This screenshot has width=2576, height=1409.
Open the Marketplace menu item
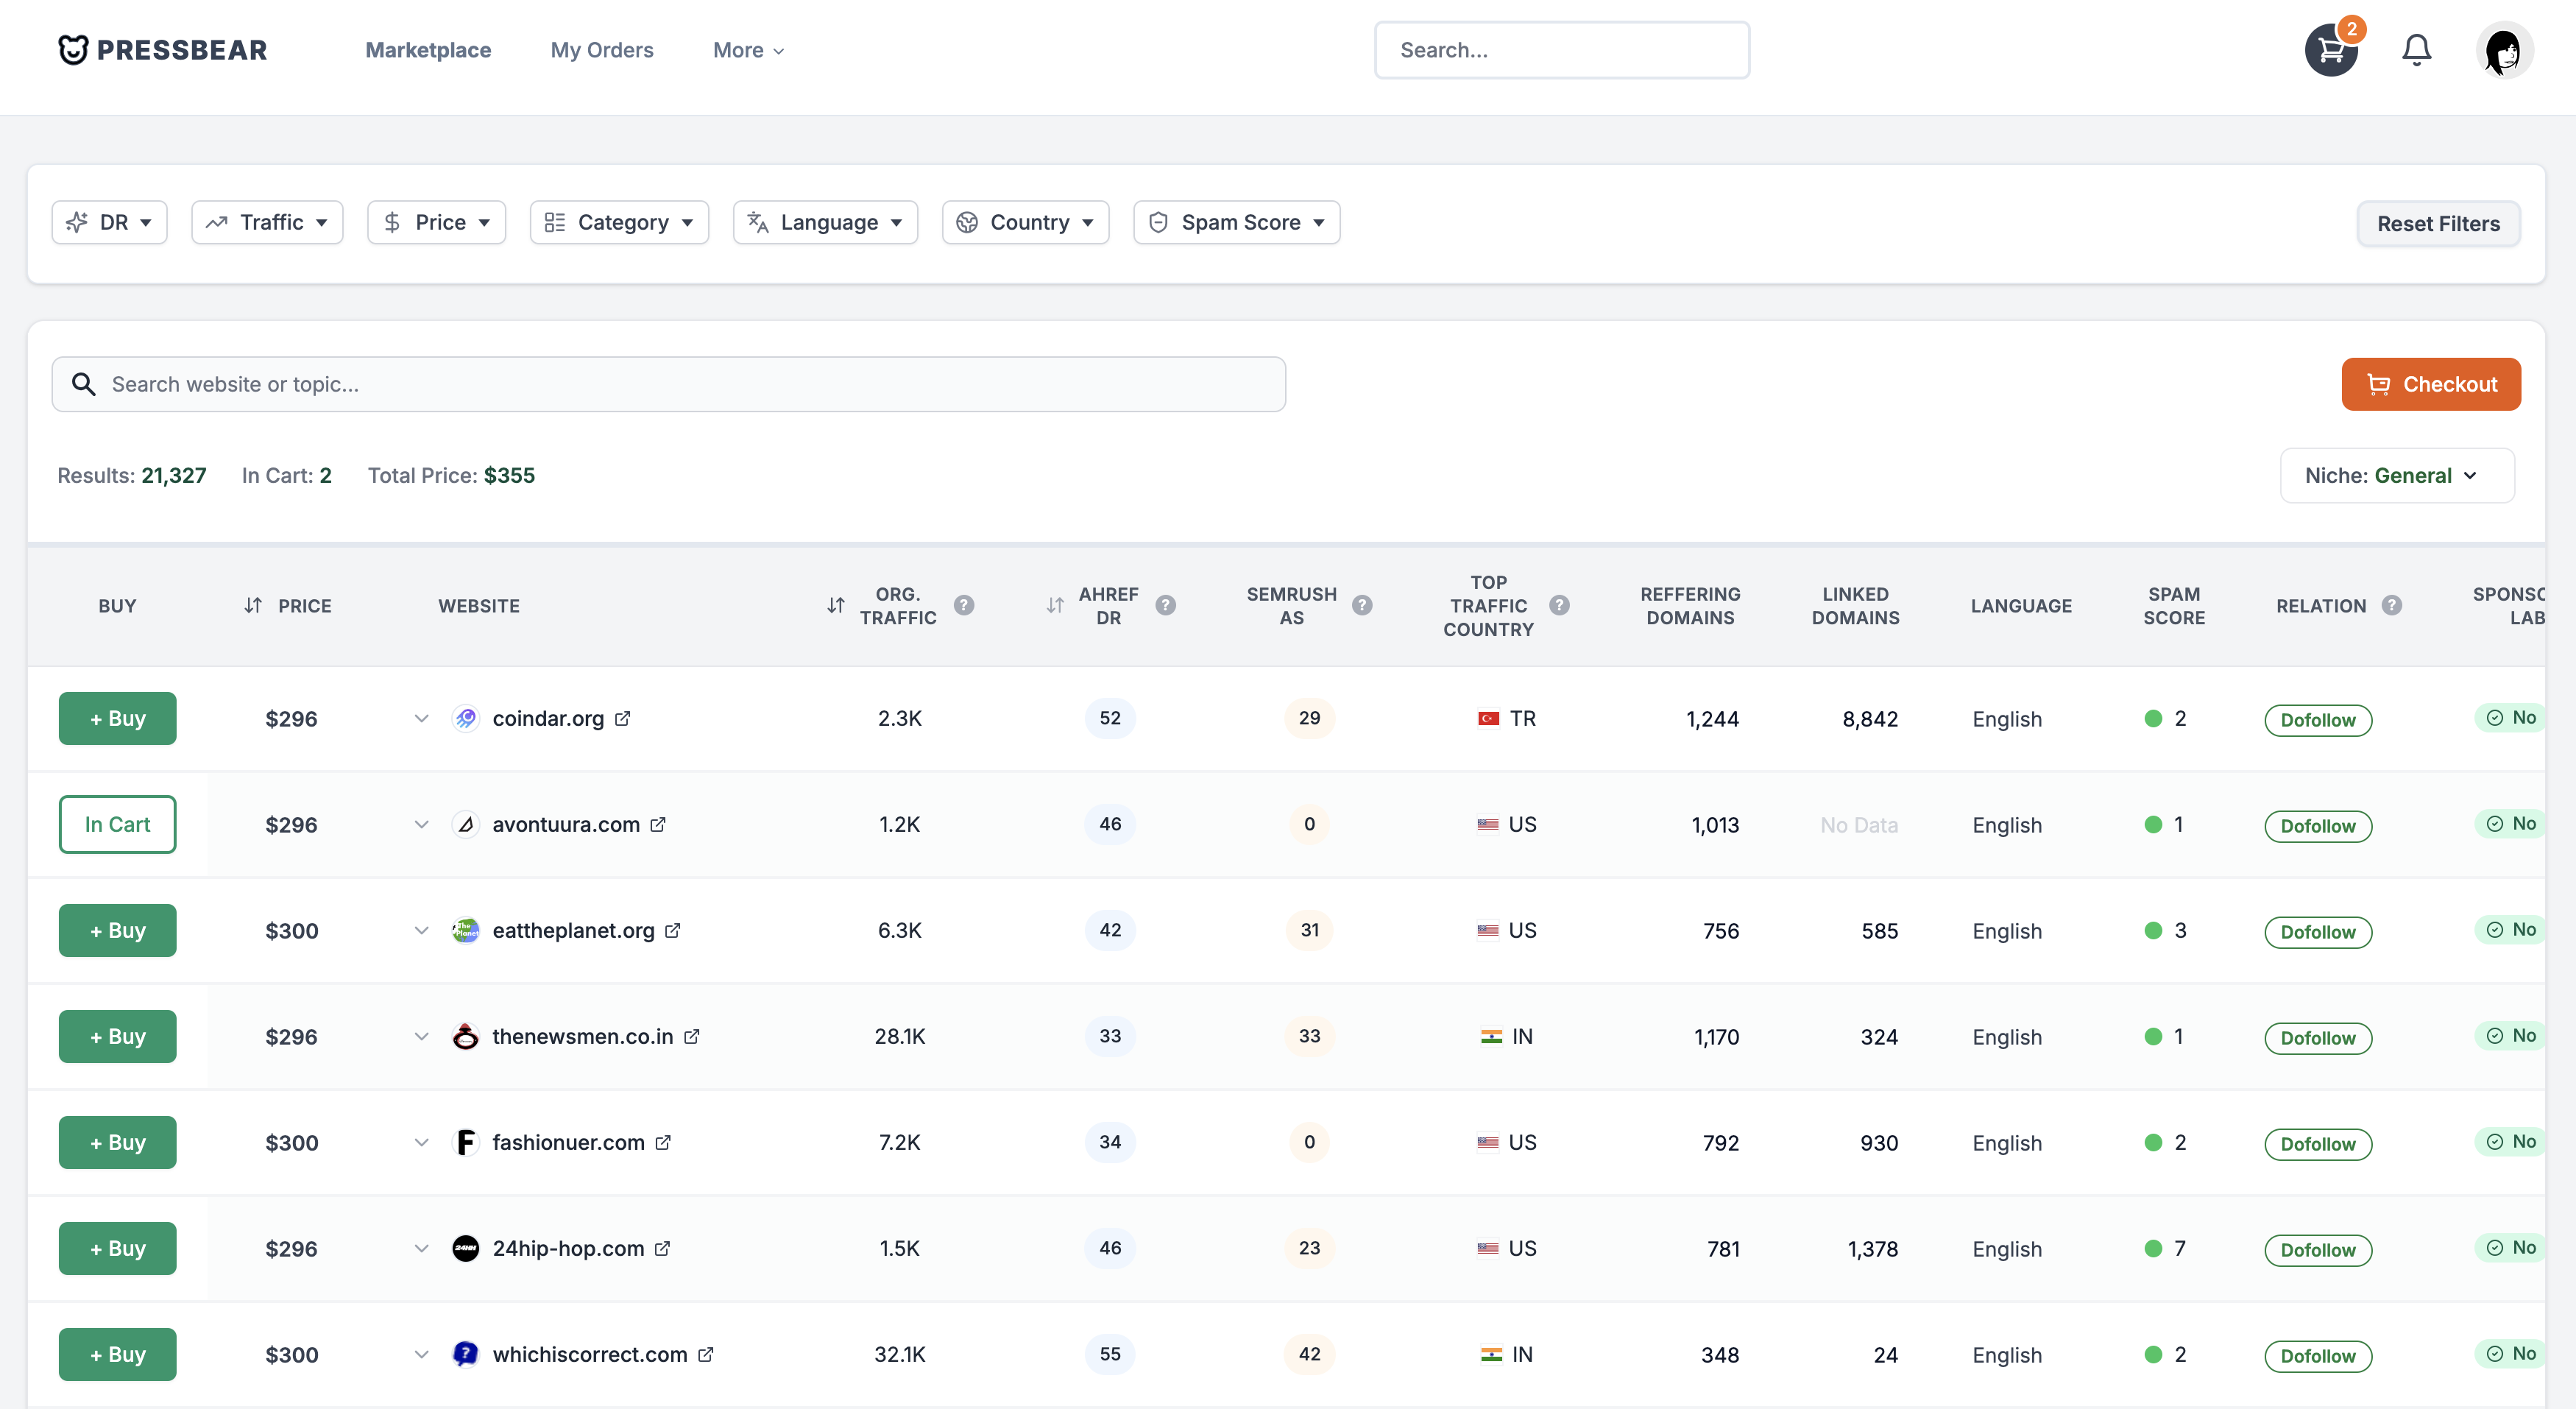click(427, 49)
